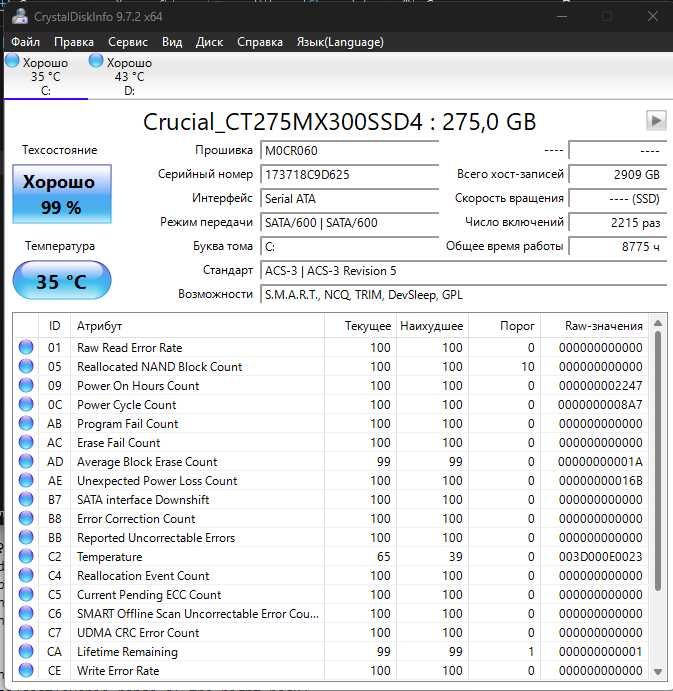
Task: Click status orb of Reallocation Event Count
Action: pos(26,575)
